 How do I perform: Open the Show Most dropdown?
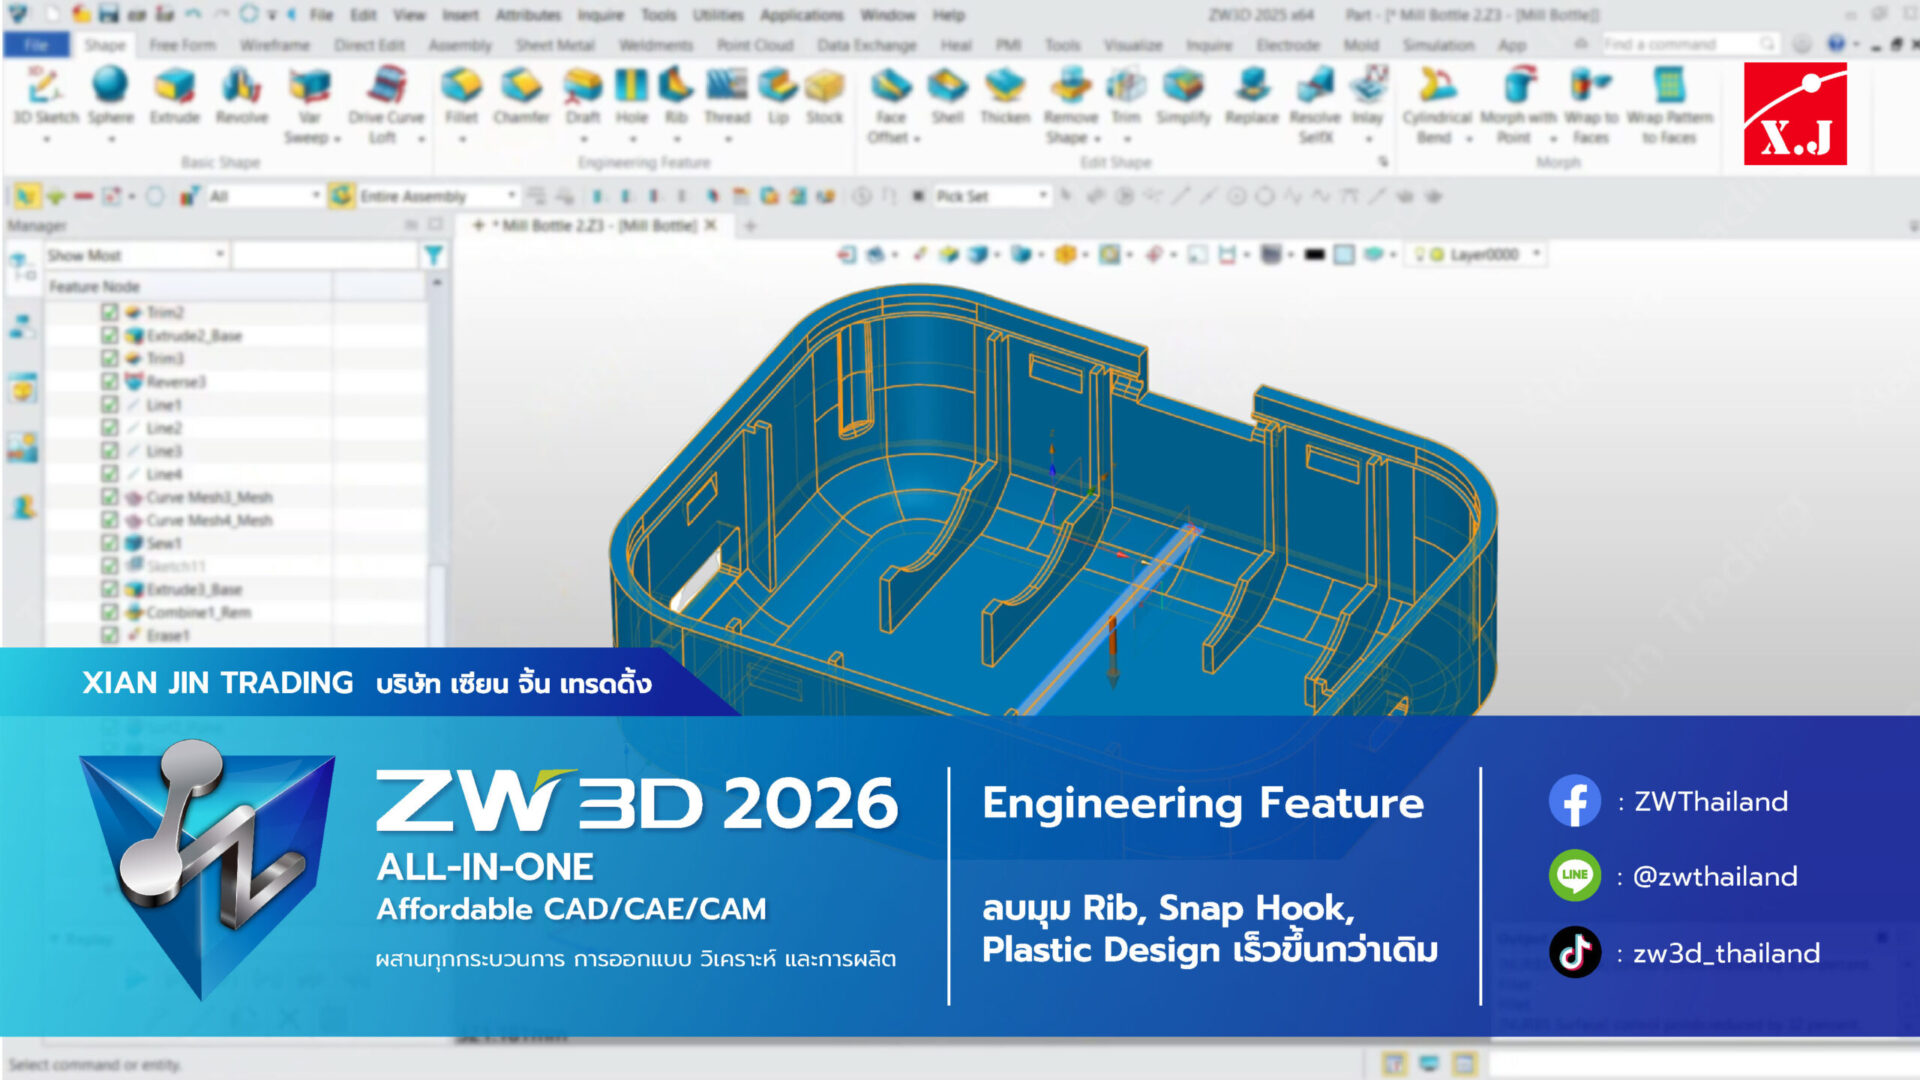tap(220, 256)
